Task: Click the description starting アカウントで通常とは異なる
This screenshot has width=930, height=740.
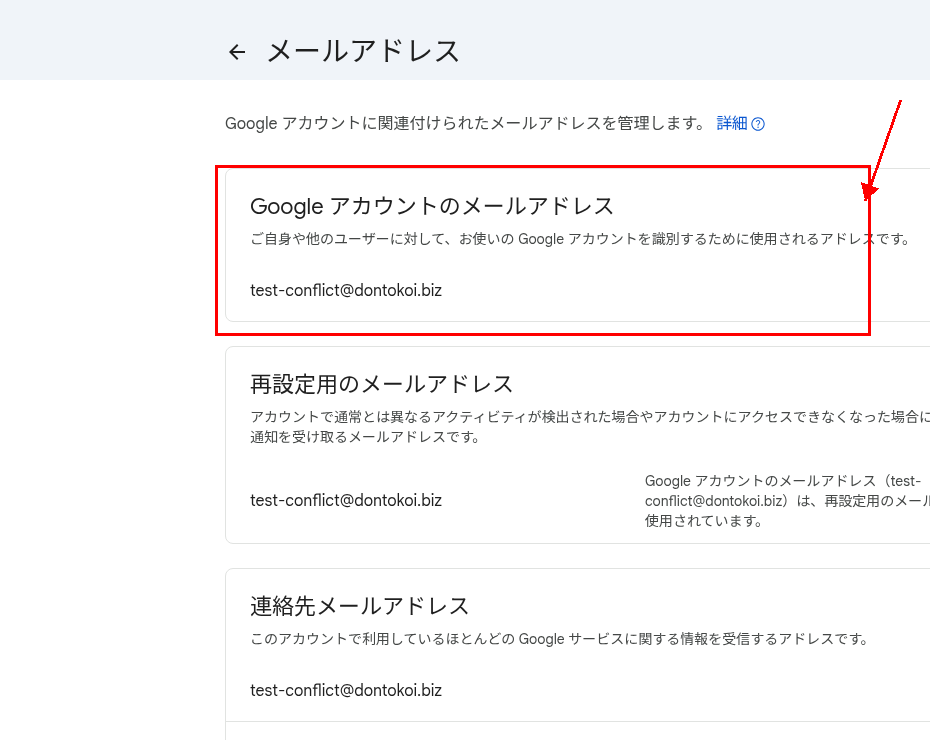Action: 590,427
